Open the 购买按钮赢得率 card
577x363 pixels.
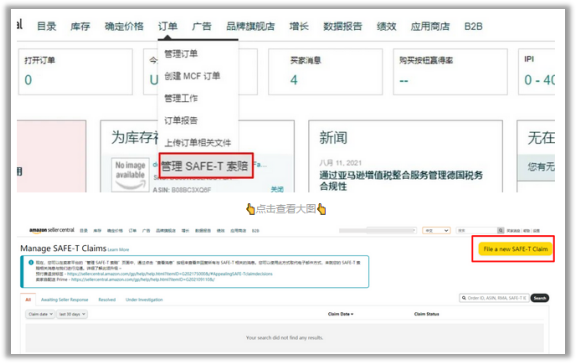pyautogui.click(x=450, y=71)
